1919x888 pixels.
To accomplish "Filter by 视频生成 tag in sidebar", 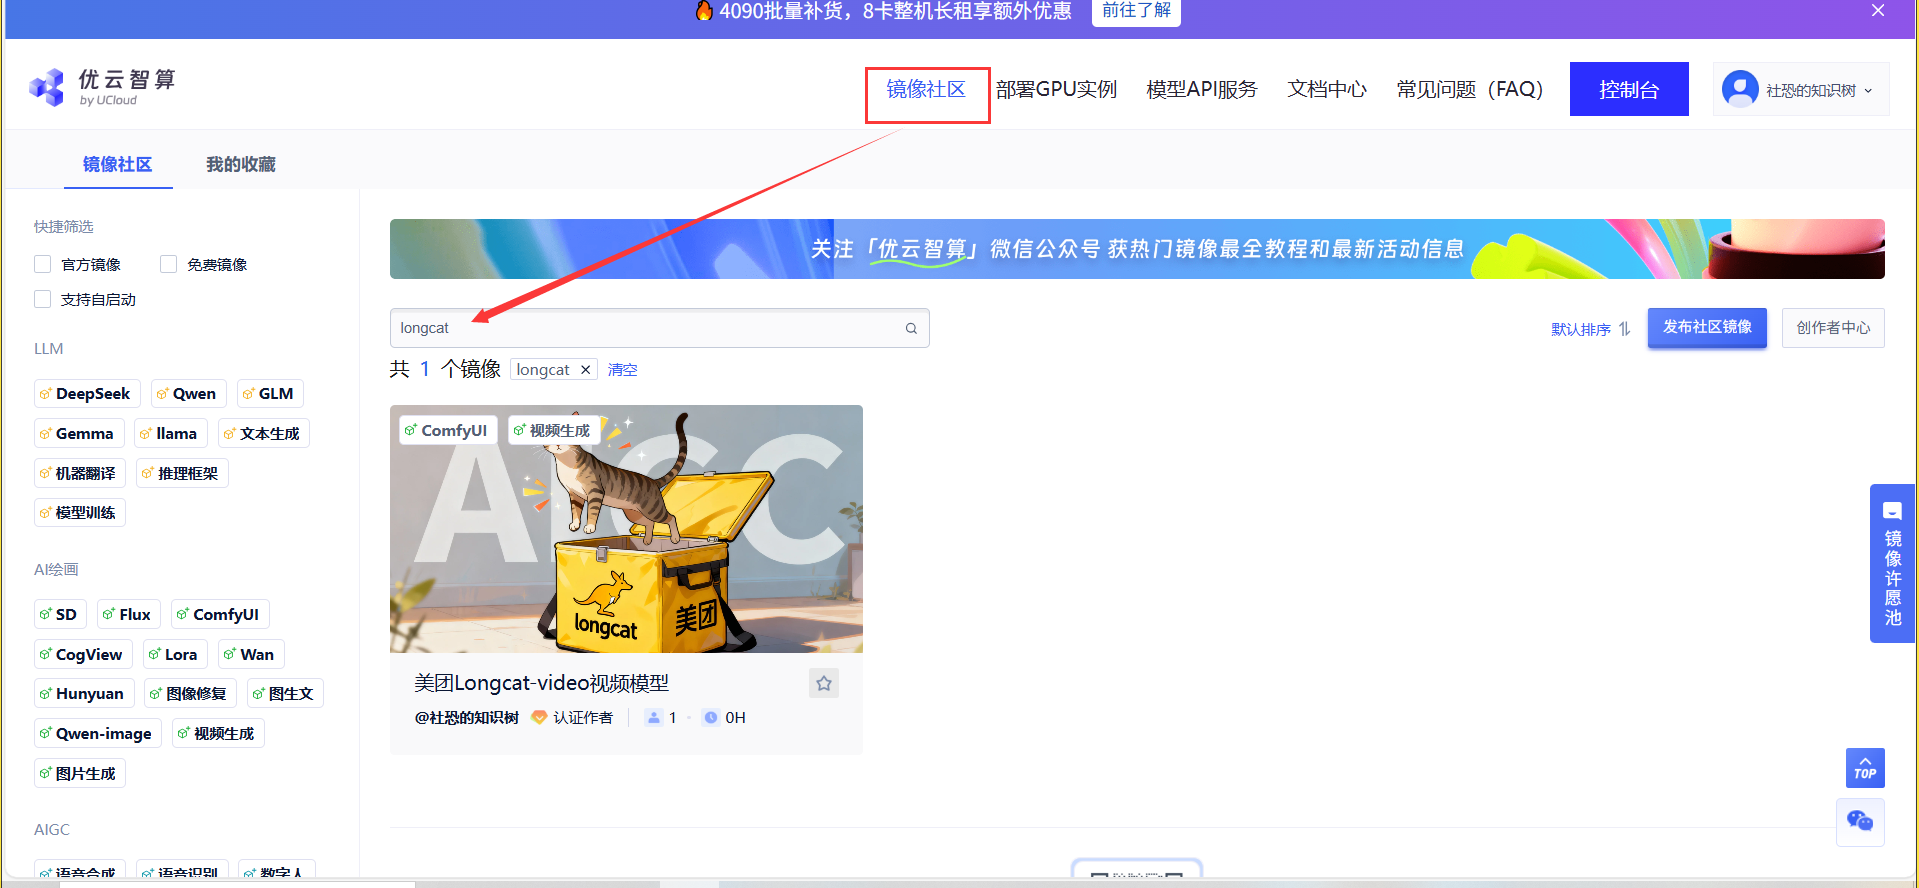I will pos(218,733).
